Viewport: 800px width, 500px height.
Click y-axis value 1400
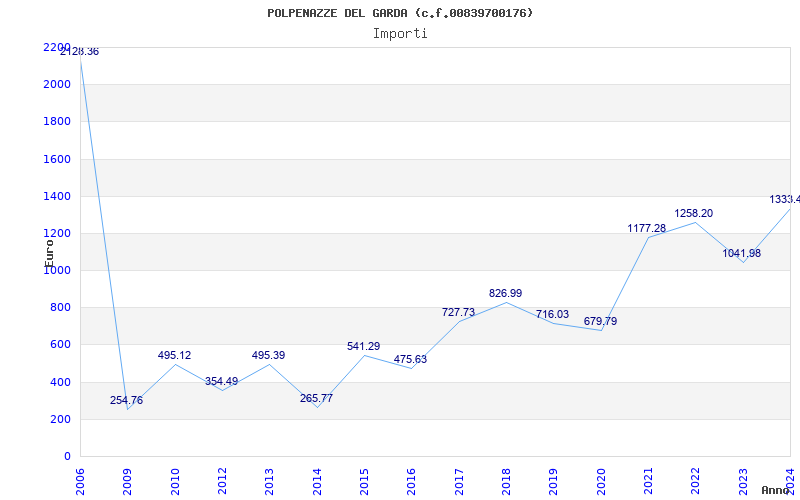point(57,196)
